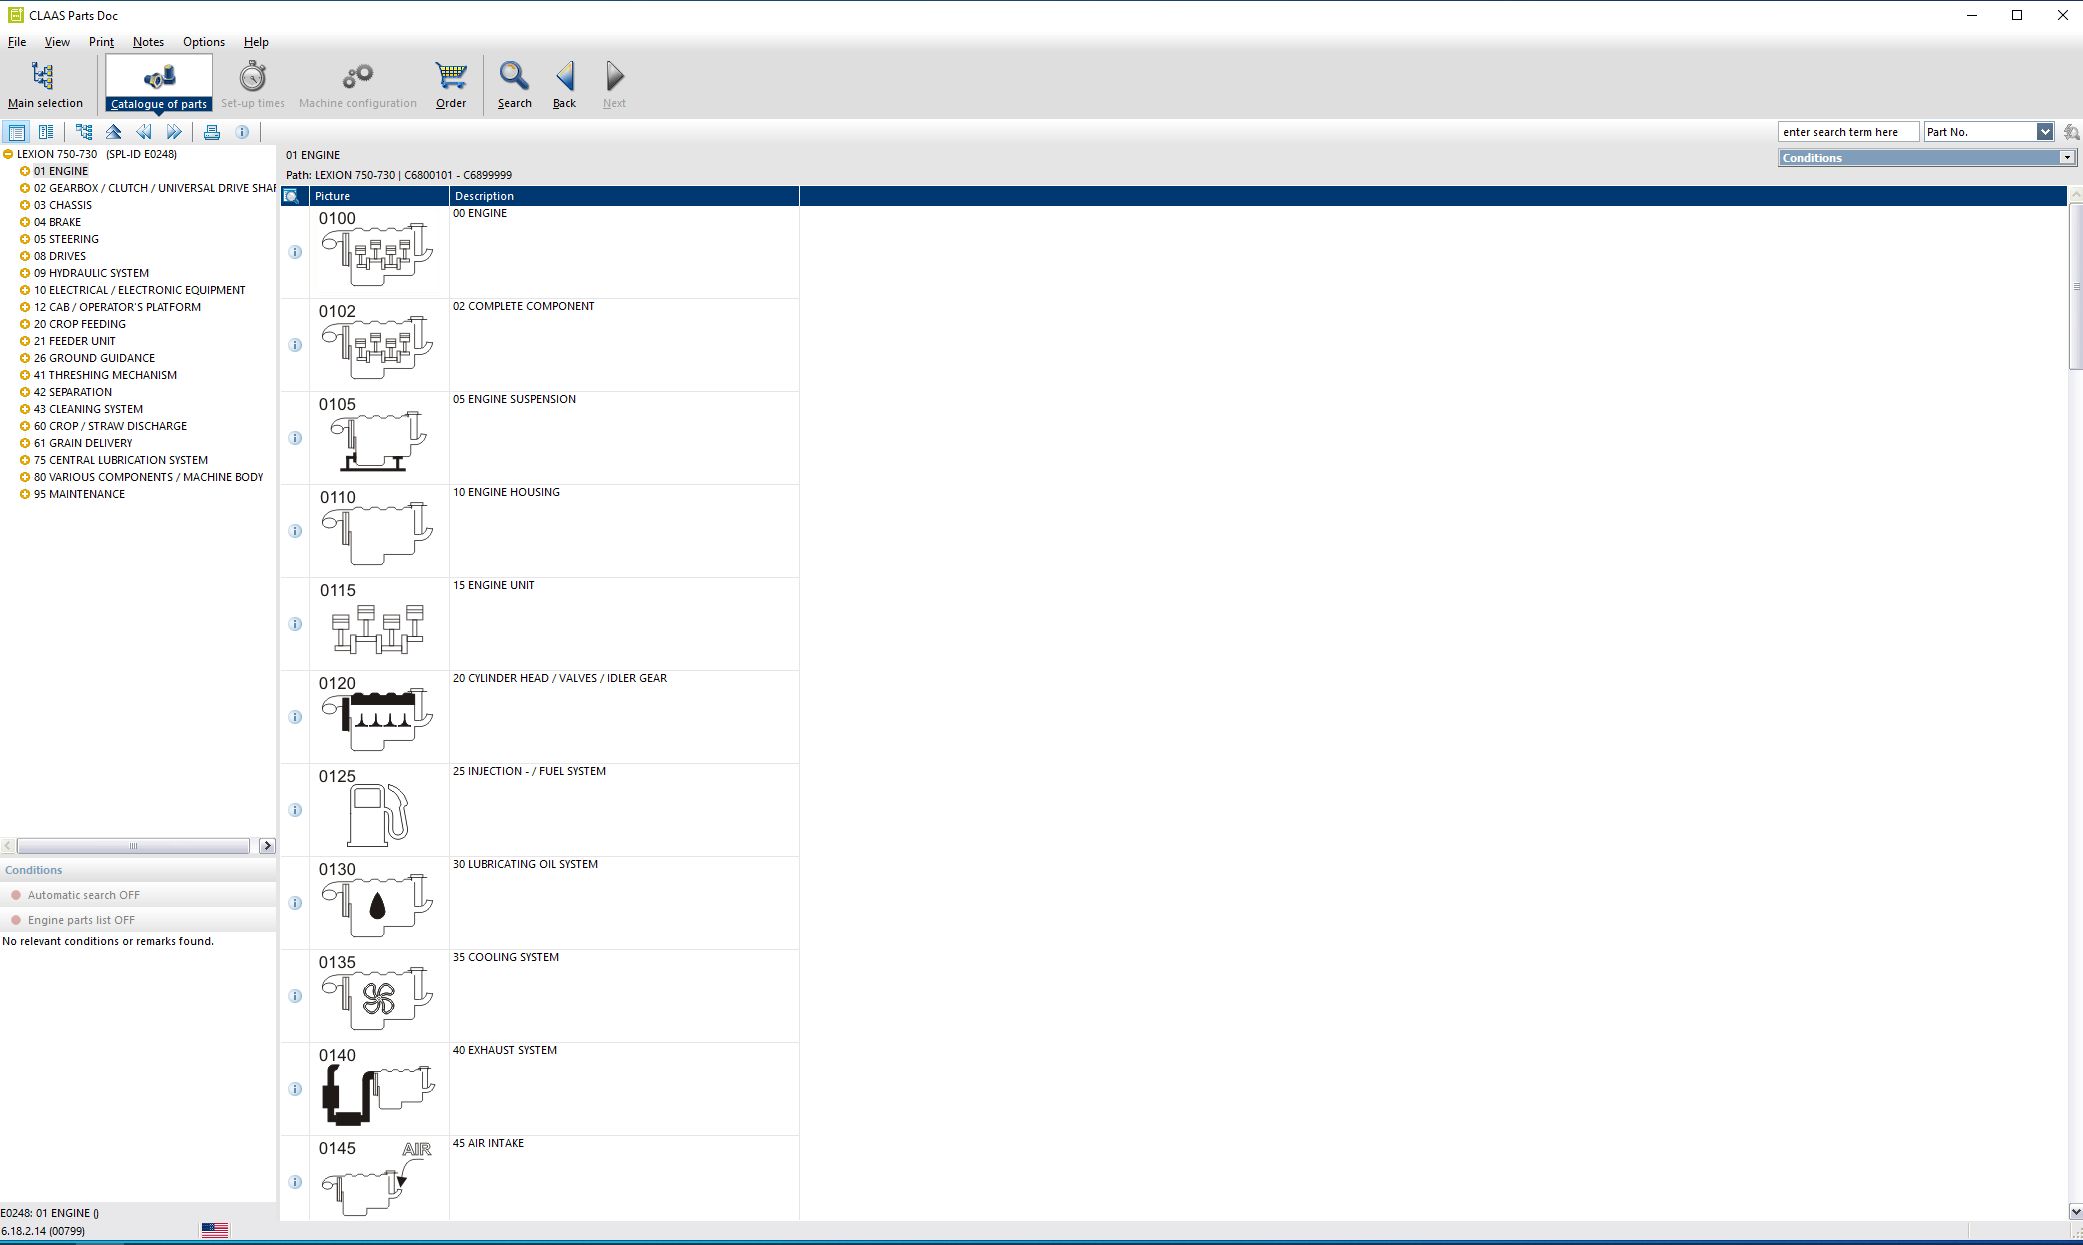Click the tree panel scroll right arrow

(267, 846)
